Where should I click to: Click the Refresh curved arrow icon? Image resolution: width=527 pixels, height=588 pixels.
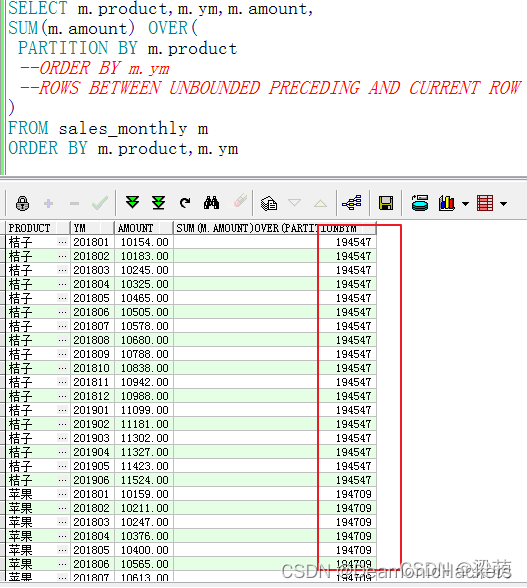(185, 203)
